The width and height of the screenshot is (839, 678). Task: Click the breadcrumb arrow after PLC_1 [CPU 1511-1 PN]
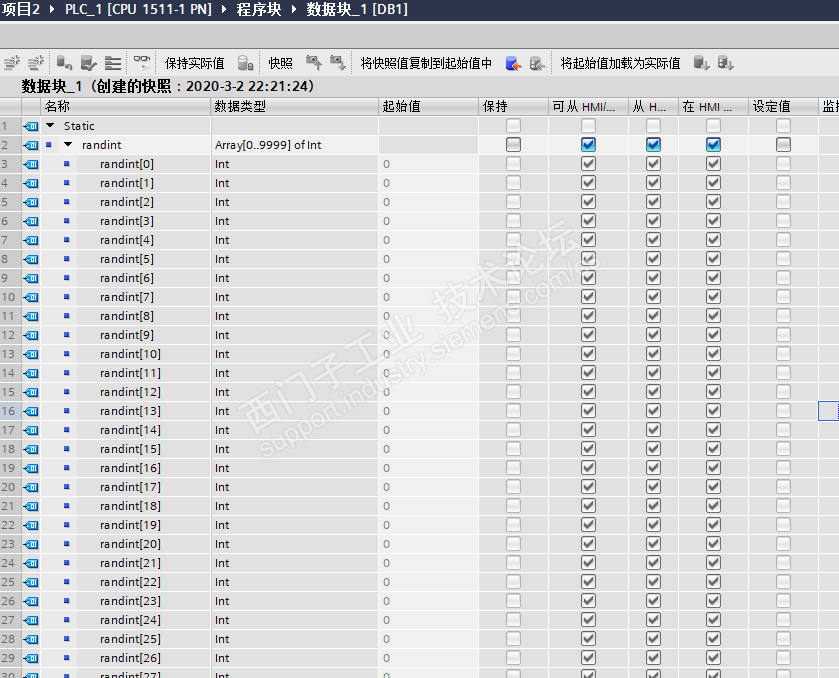[224, 10]
